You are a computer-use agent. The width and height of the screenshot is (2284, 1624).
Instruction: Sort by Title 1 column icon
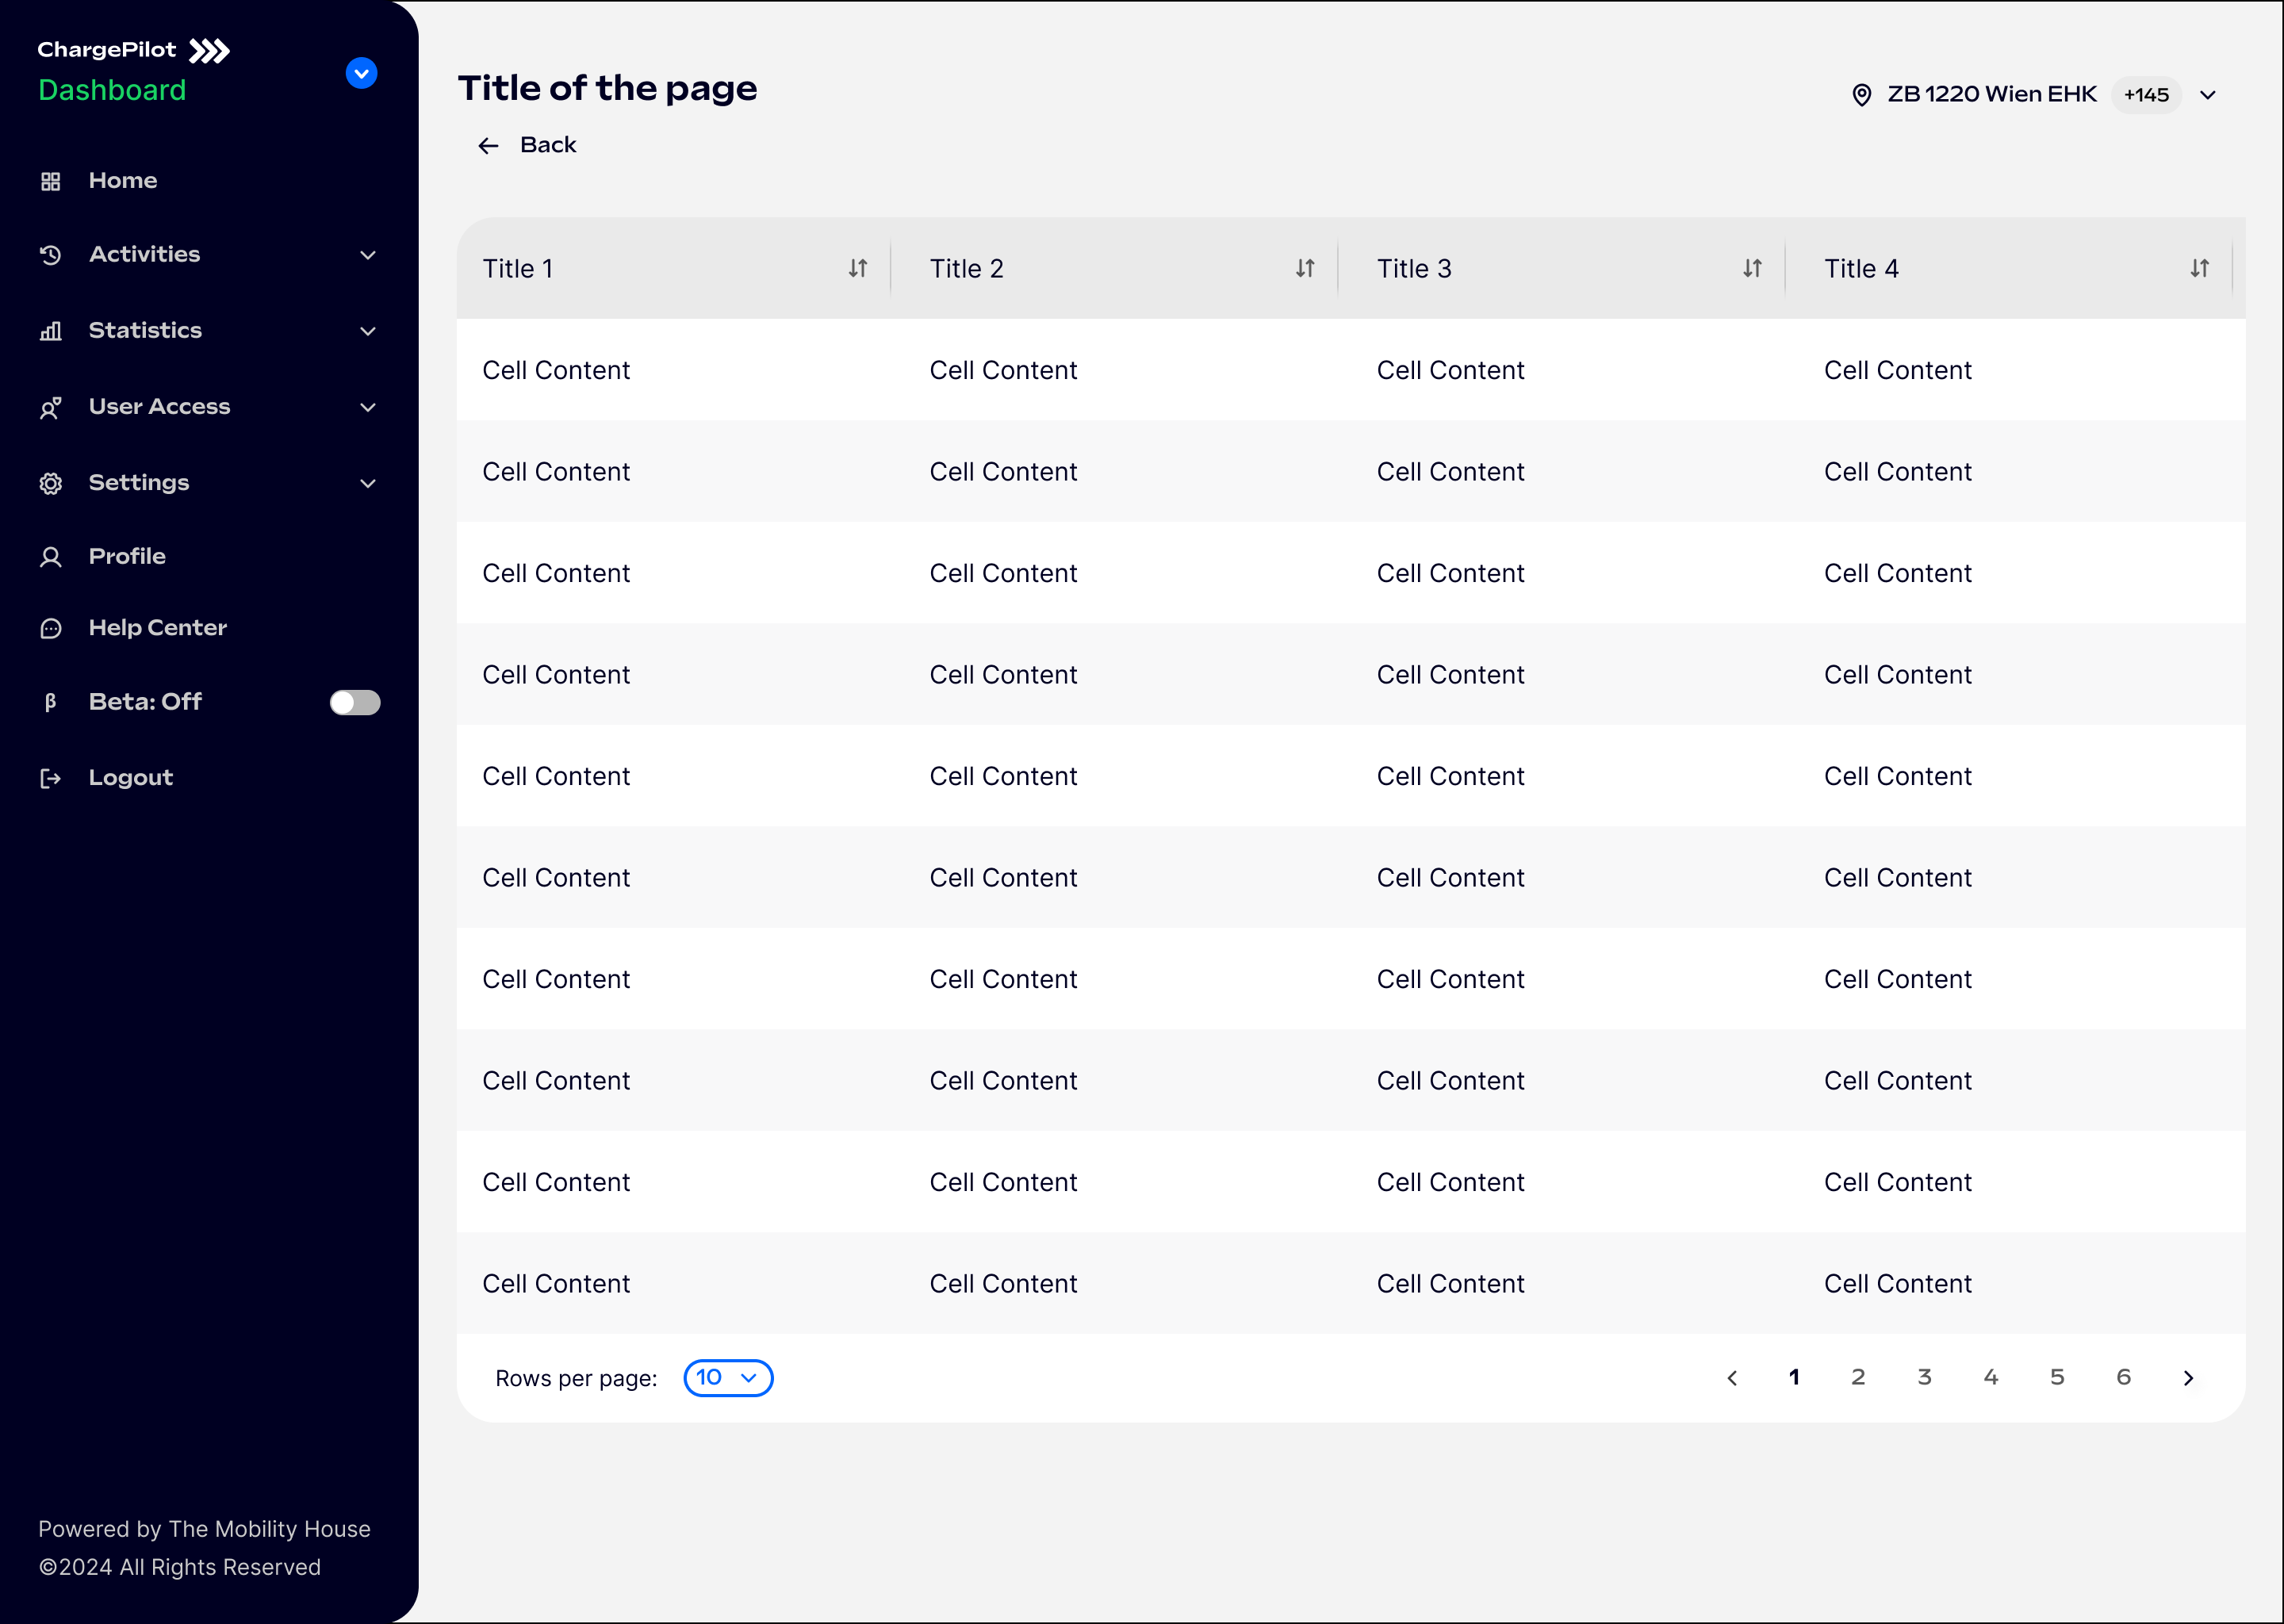click(x=858, y=268)
